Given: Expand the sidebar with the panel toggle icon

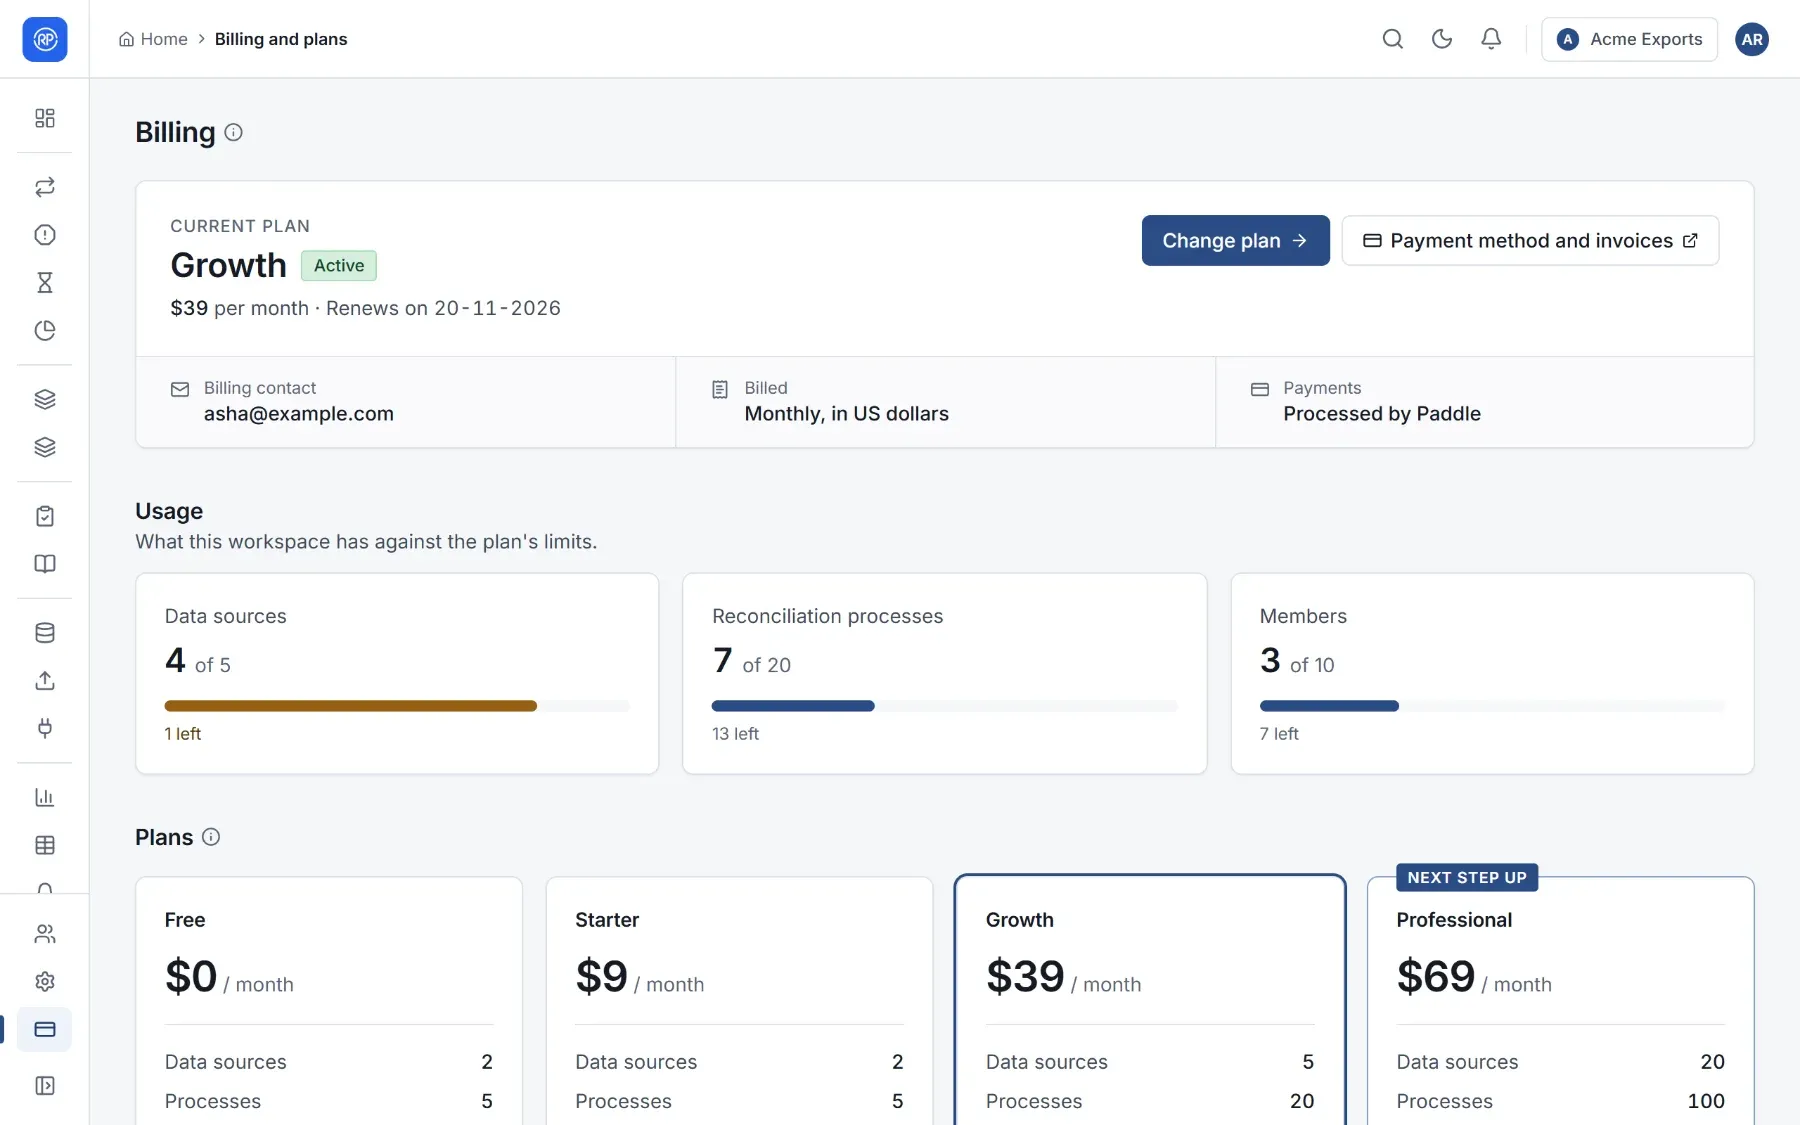Looking at the screenshot, I should pyautogui.click(x=45, y=1086).
